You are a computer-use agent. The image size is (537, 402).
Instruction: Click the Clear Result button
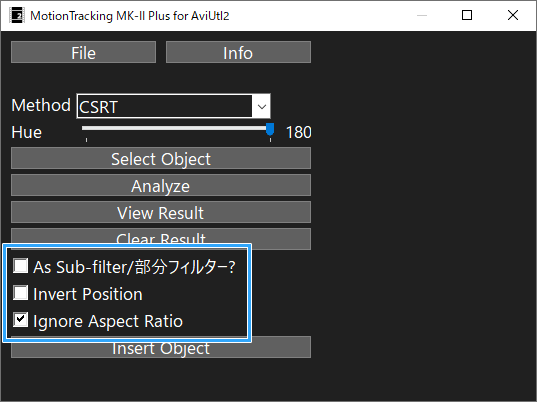tap(161, 237)
